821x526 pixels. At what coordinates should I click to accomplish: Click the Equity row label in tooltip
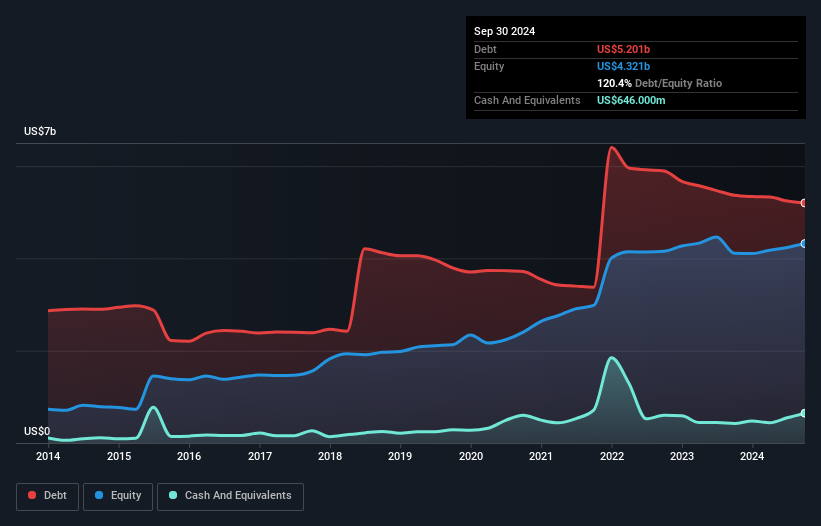pyautogui.click(x=489, y=66)
